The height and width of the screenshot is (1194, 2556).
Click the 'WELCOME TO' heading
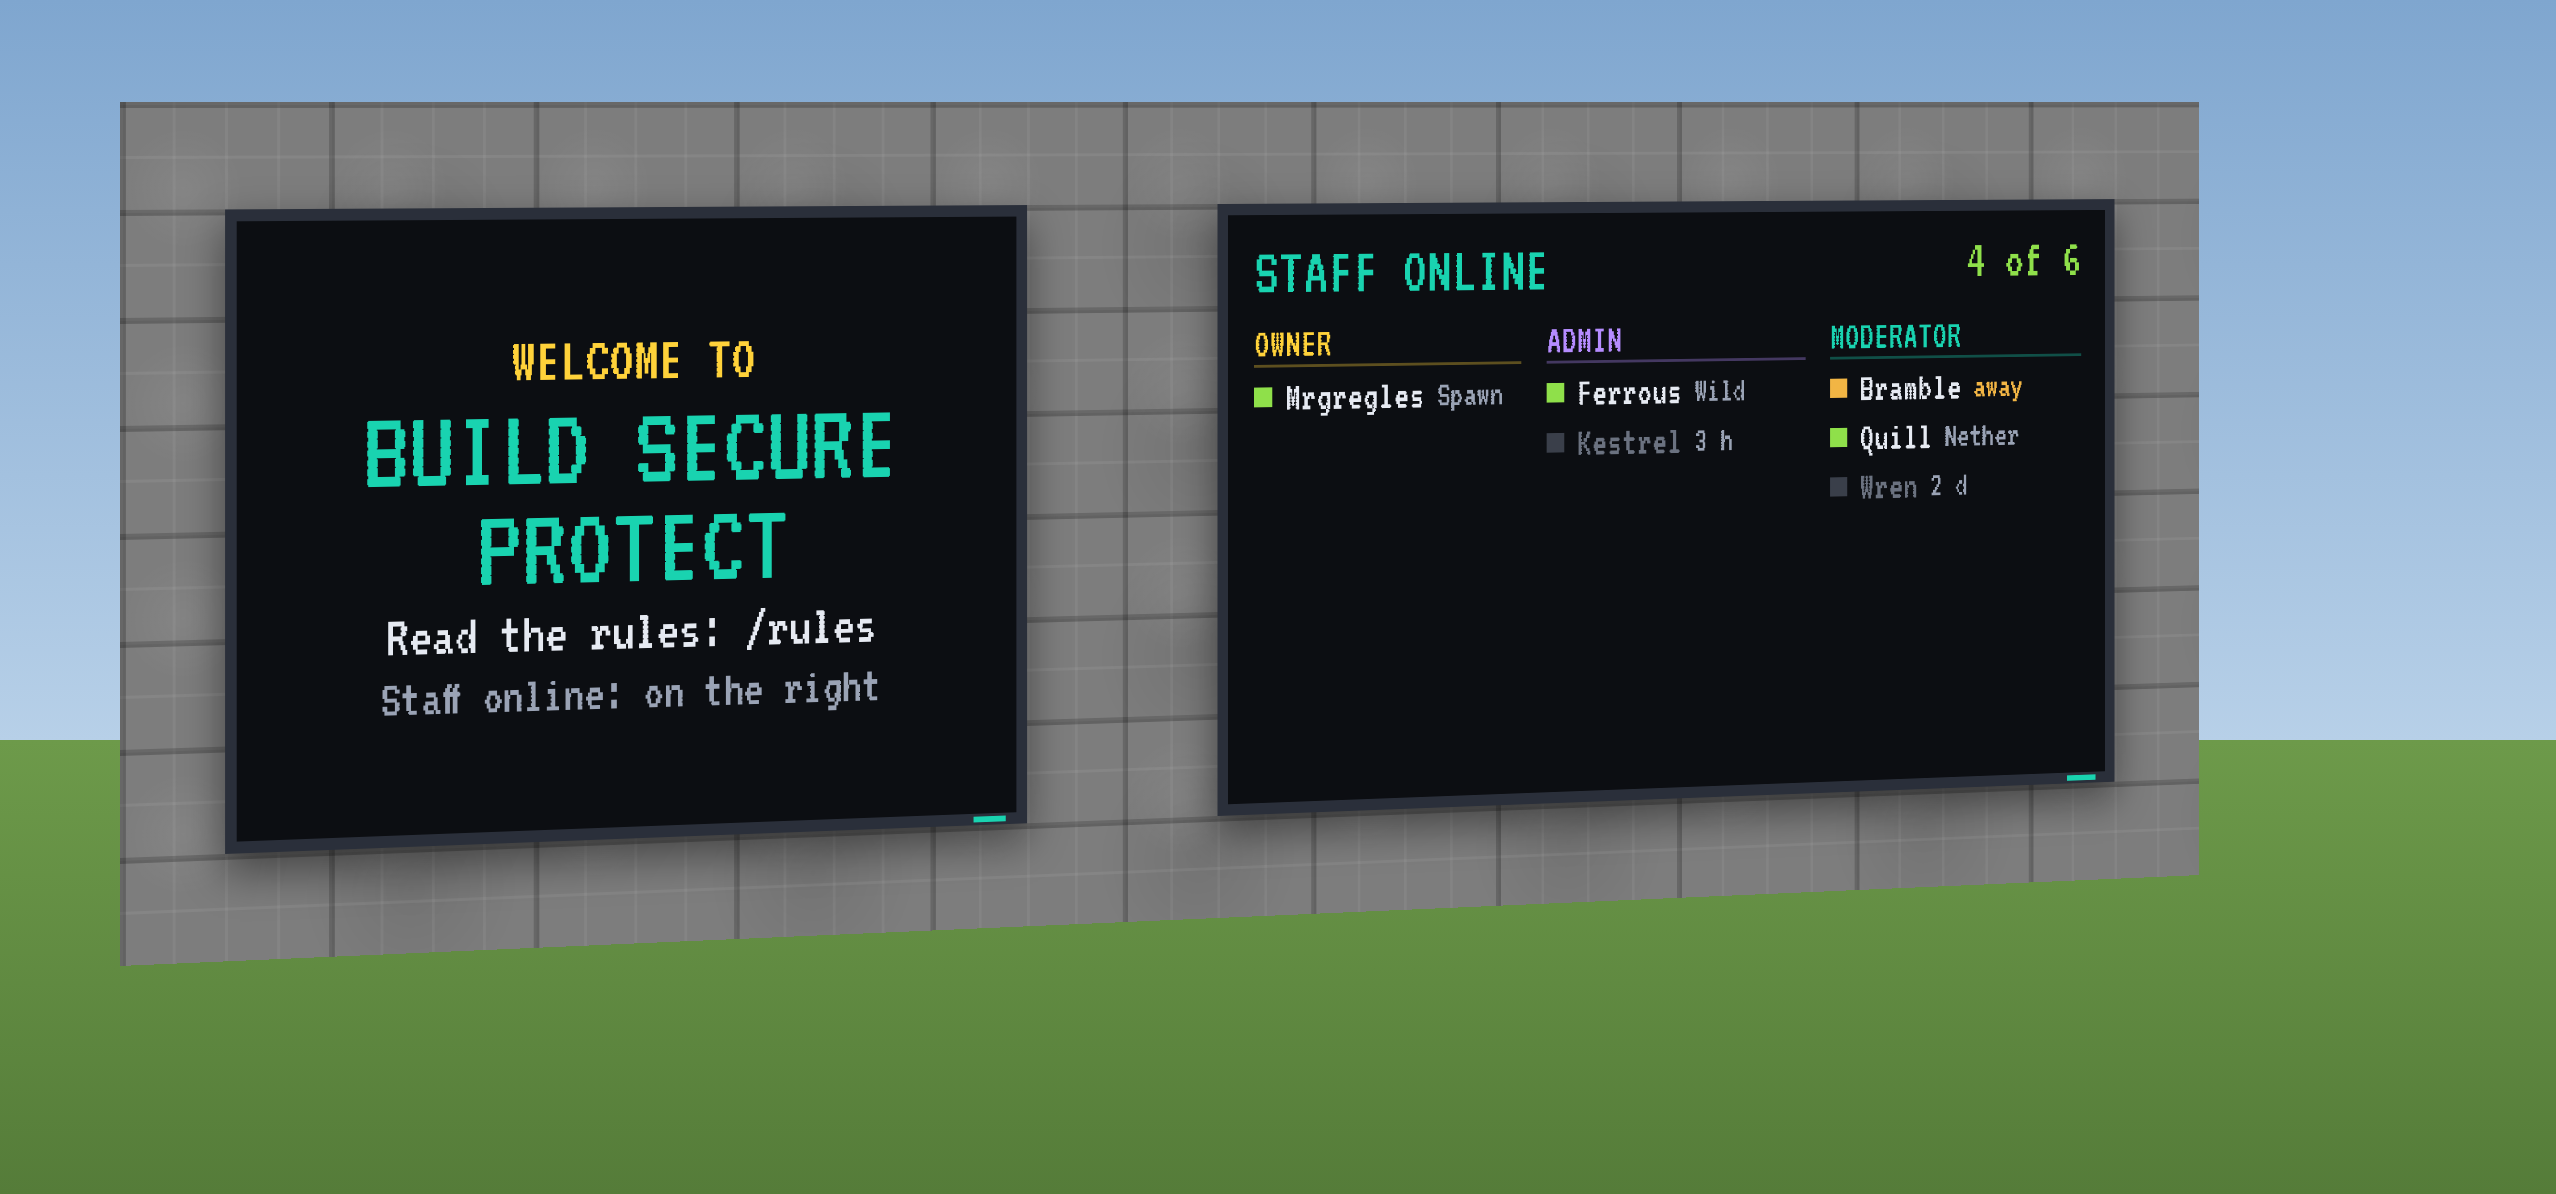(x=633, y=361)
